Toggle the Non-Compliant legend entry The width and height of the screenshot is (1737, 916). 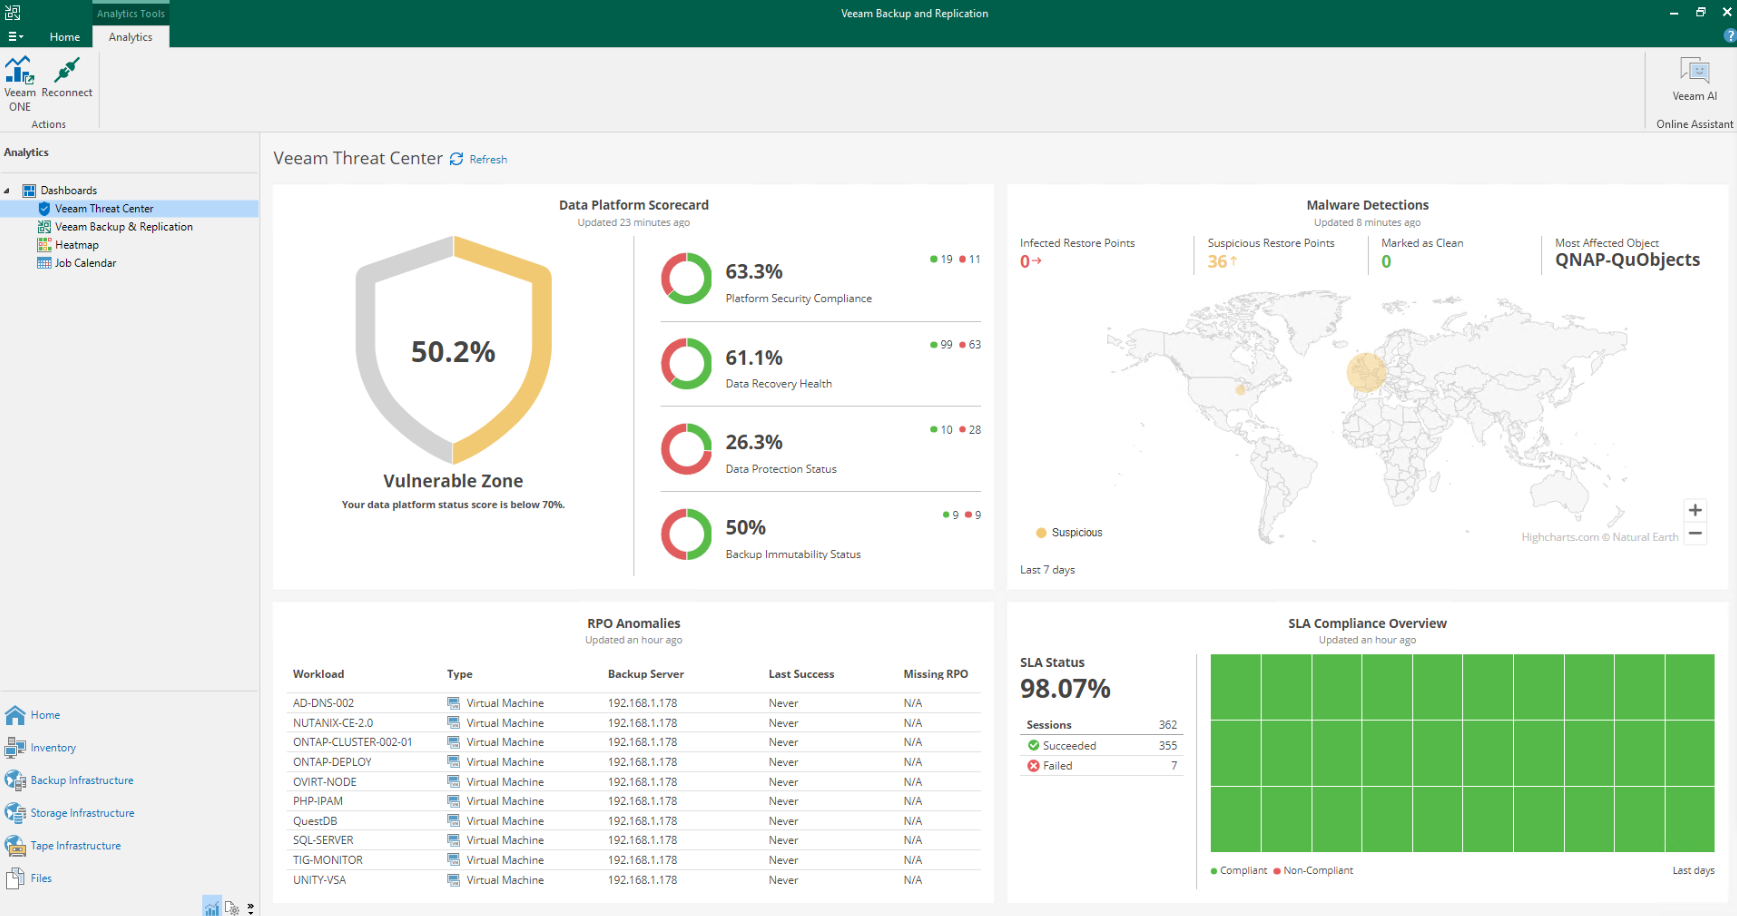pos(1313,871)
